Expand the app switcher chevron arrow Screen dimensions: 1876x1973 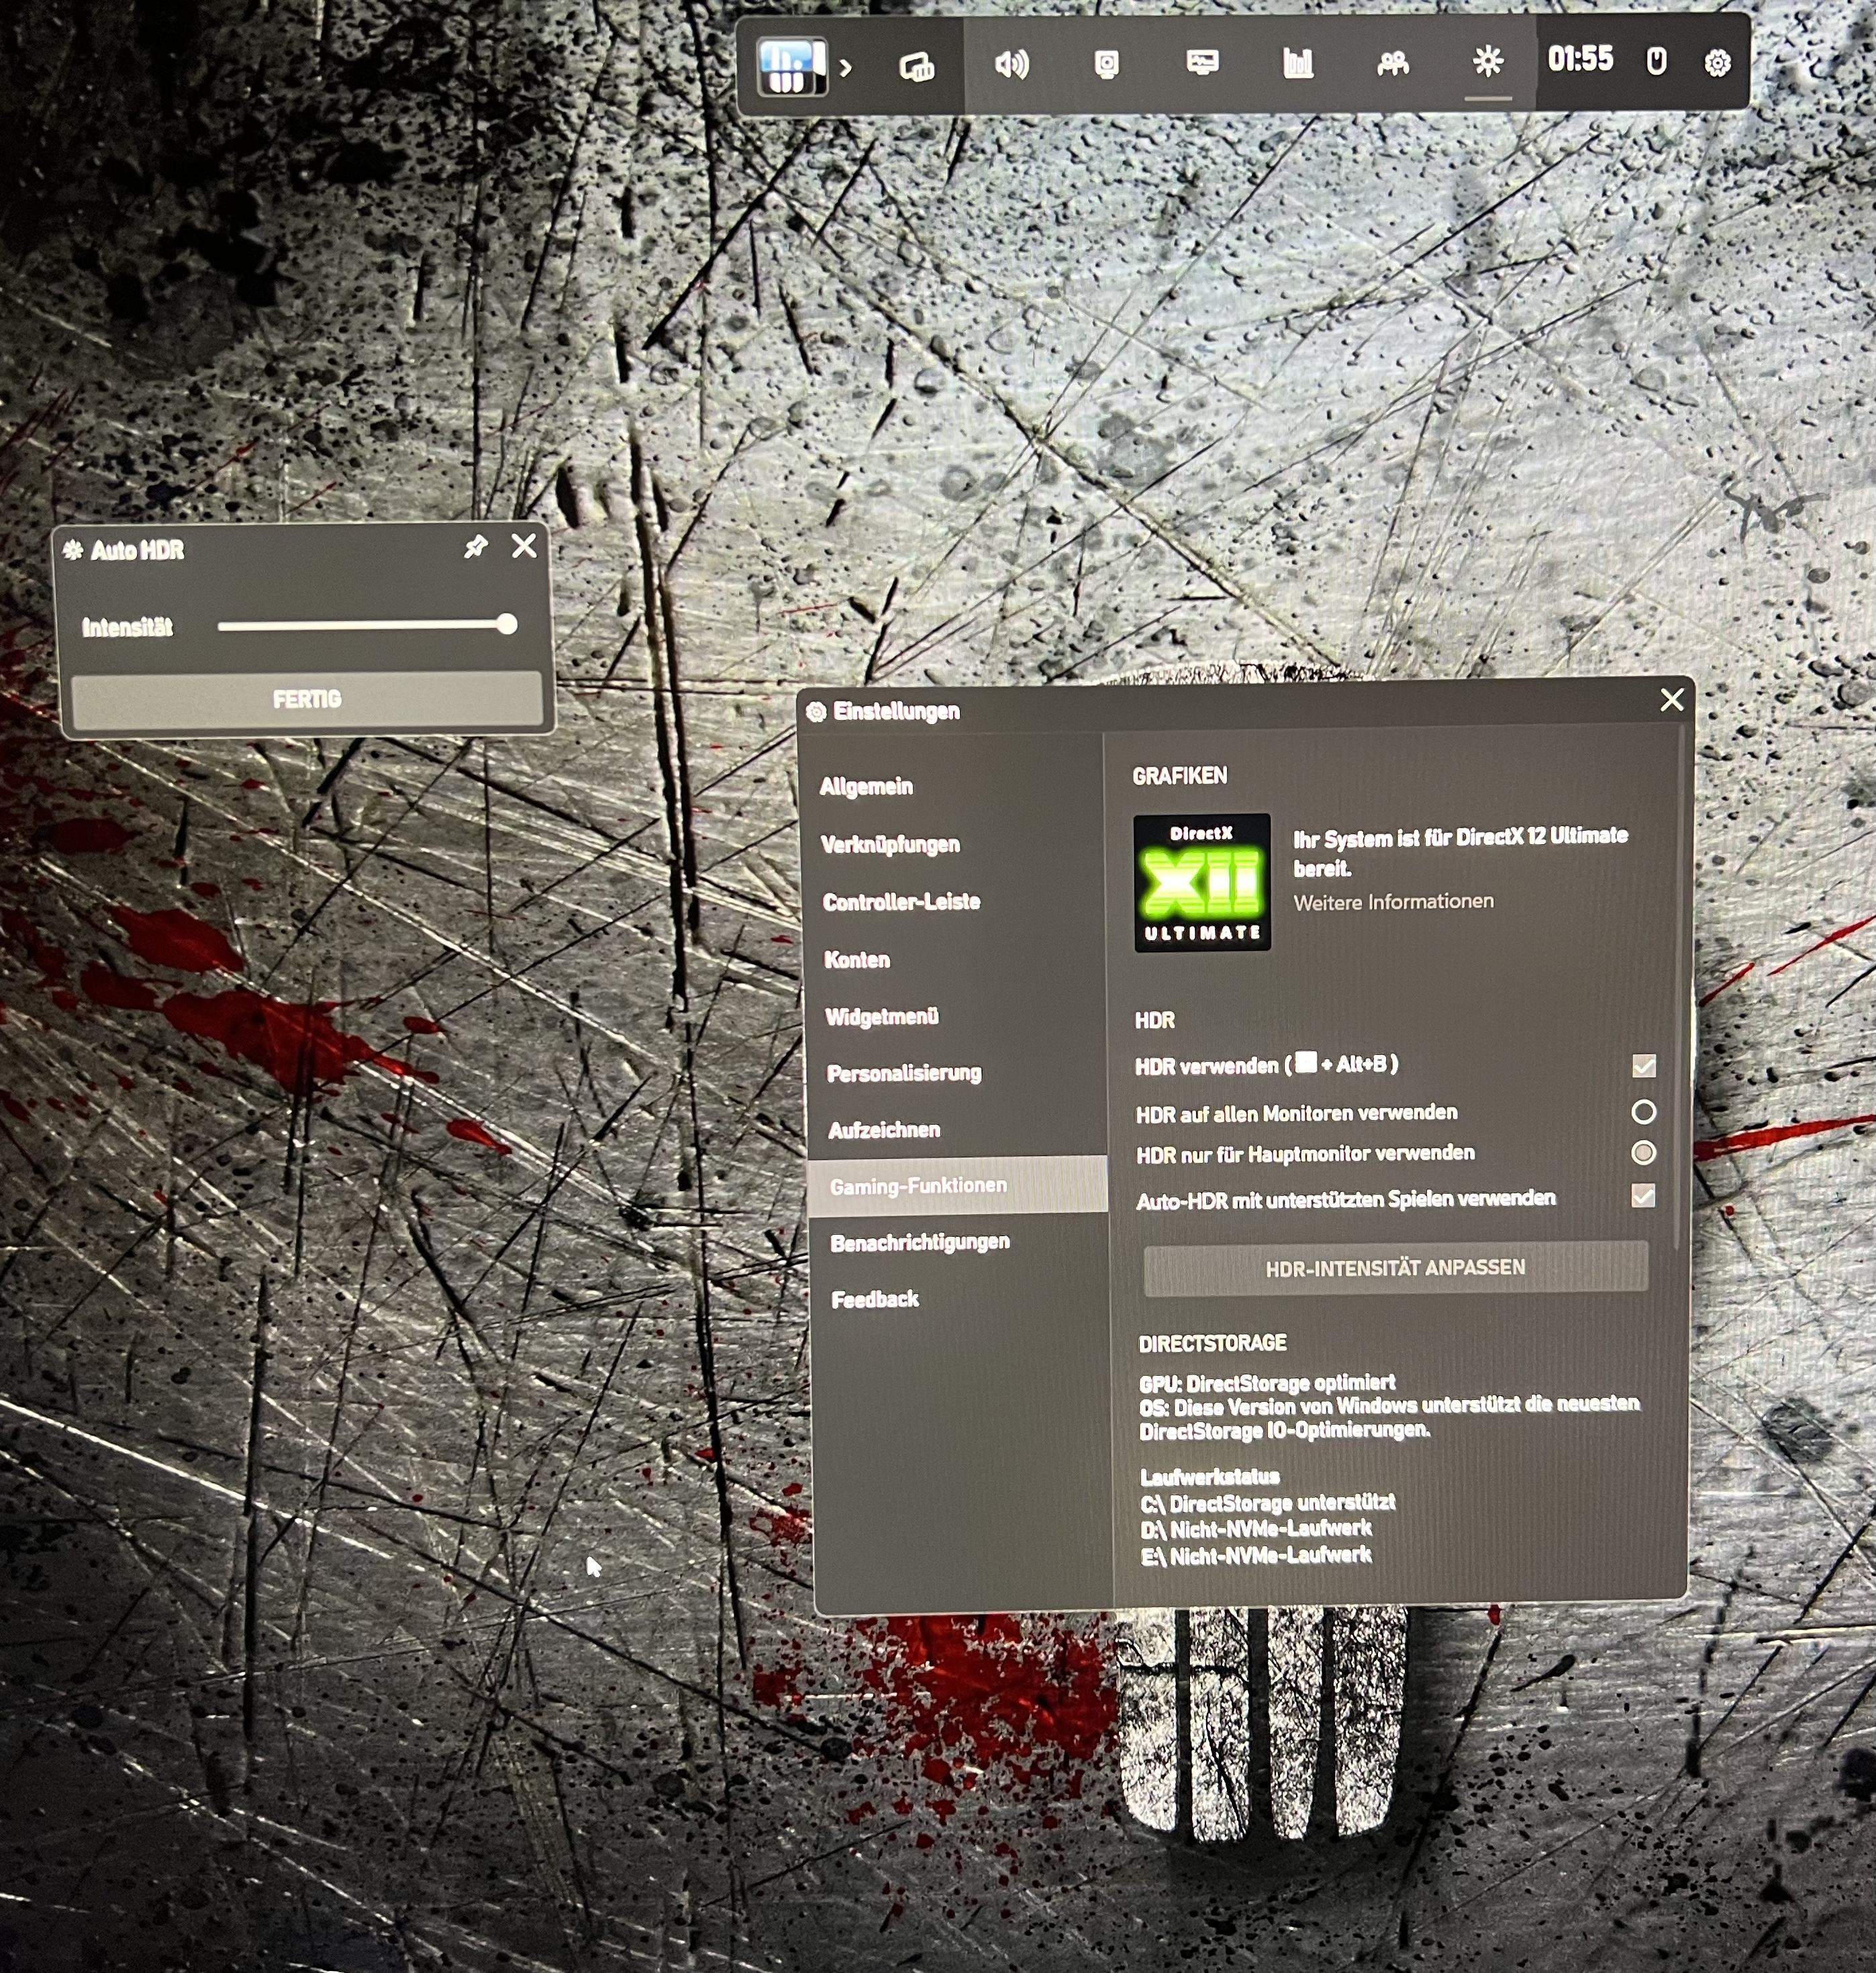tap(846, 69)
